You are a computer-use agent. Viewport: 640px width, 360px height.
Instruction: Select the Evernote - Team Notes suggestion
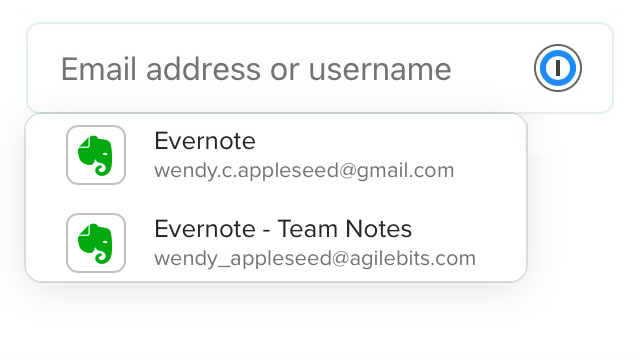[276, 243]
